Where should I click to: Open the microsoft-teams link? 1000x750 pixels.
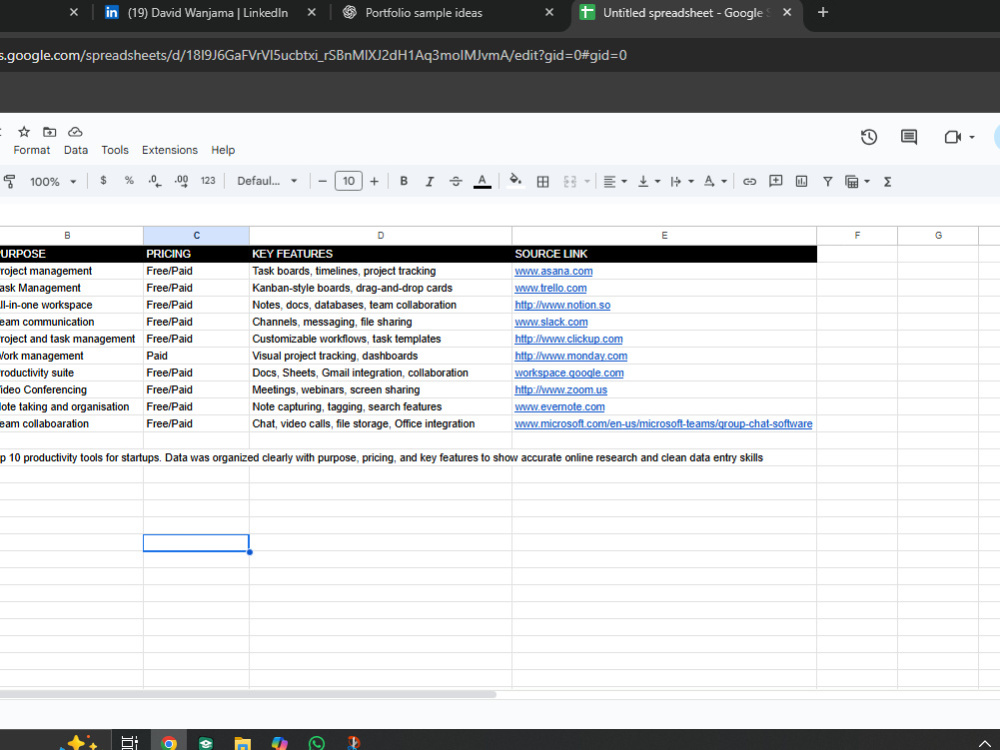coord(663,423)
